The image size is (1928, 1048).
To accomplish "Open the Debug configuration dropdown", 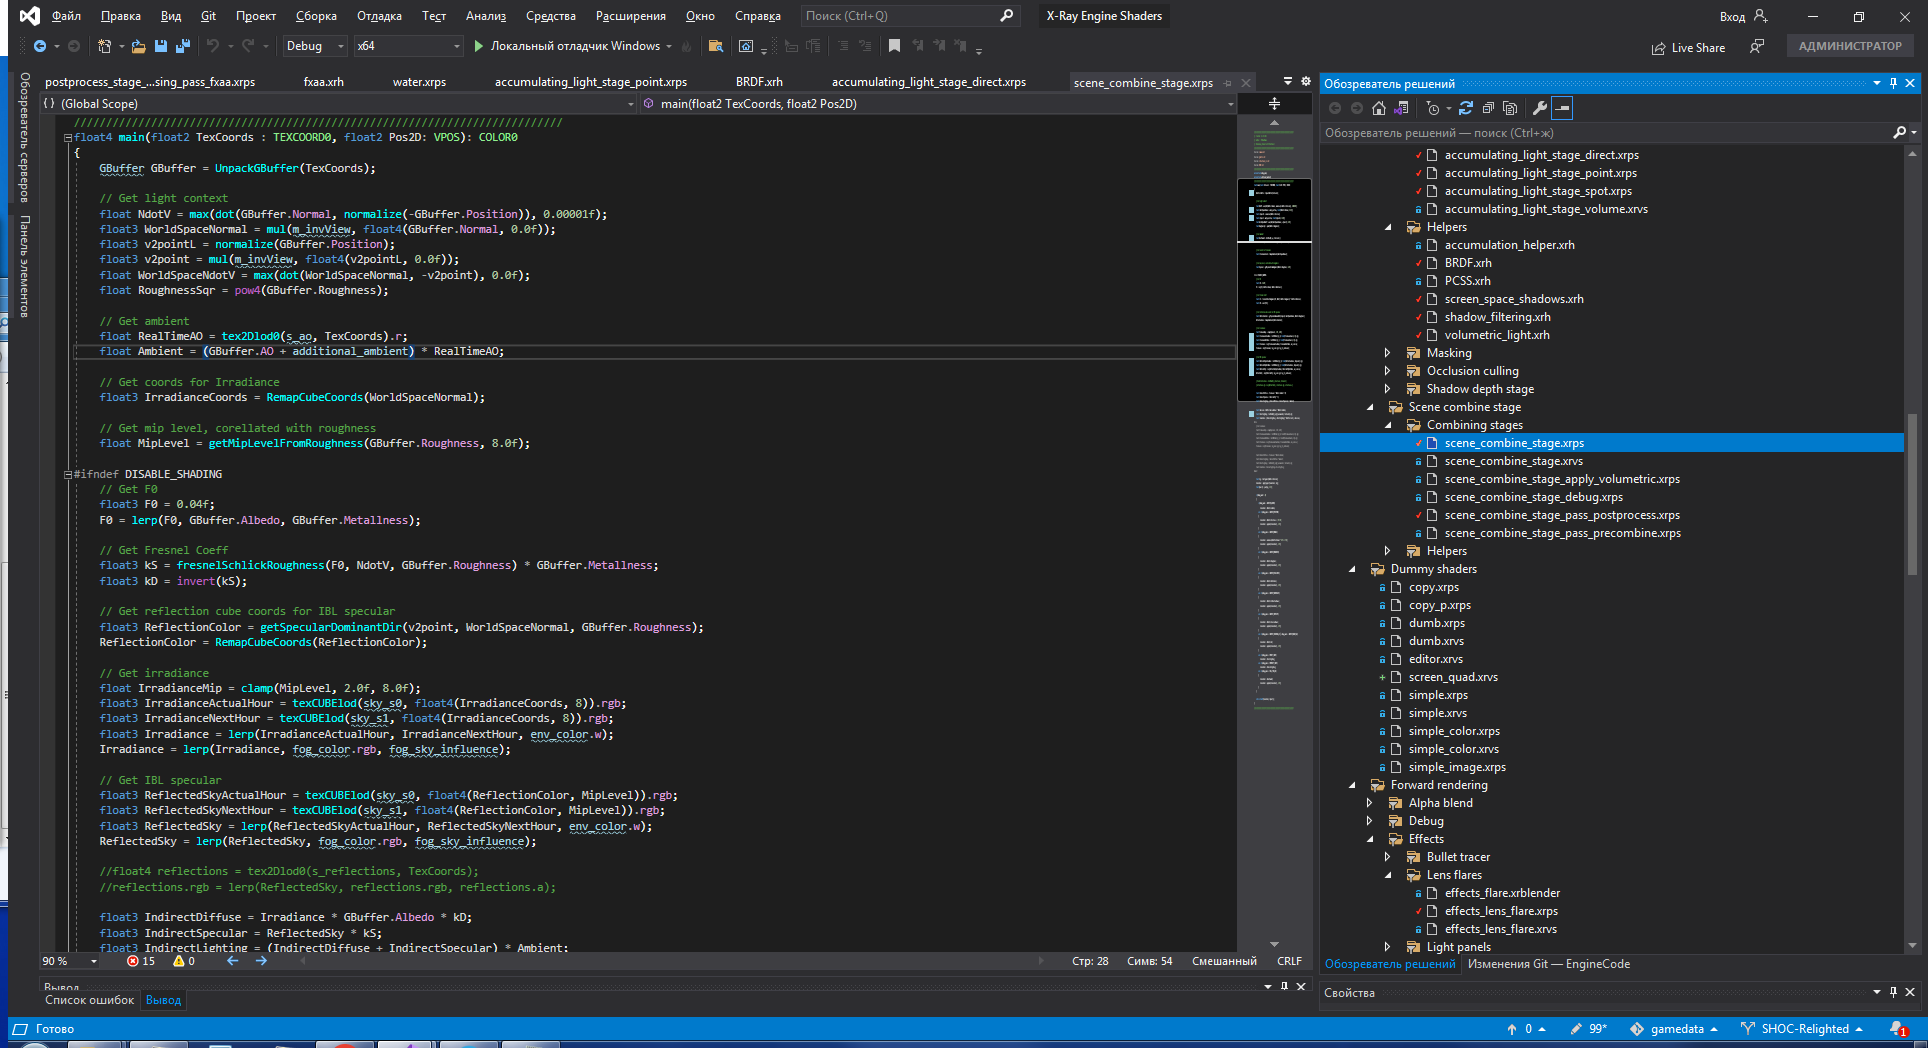I will click(x=314, y=46).
